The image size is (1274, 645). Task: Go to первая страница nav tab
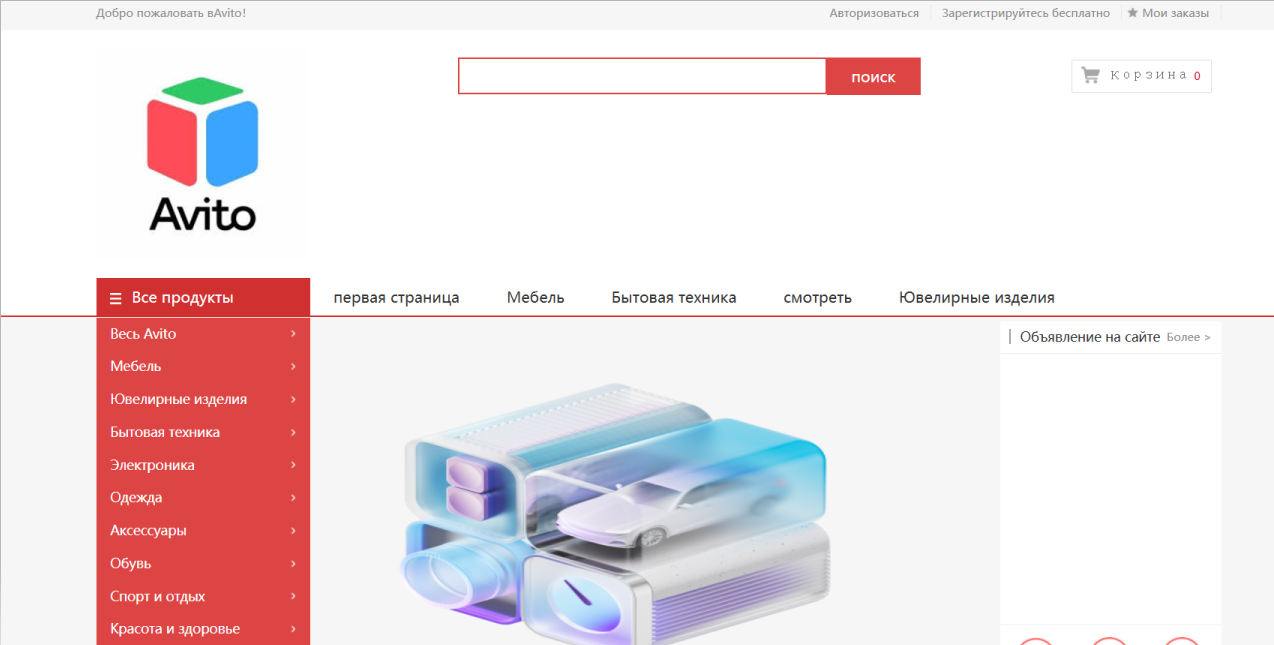click(396, 297)
